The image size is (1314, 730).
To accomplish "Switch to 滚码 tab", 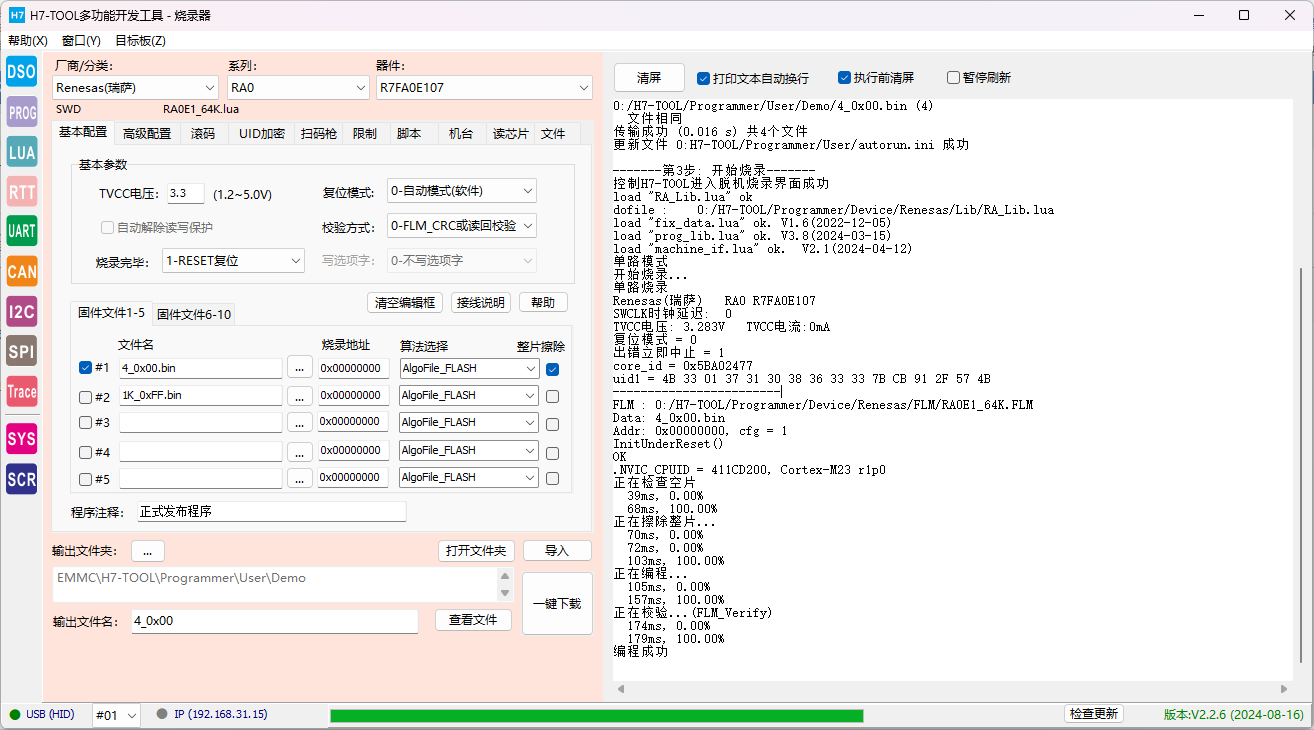I will (x=203, y=134).
